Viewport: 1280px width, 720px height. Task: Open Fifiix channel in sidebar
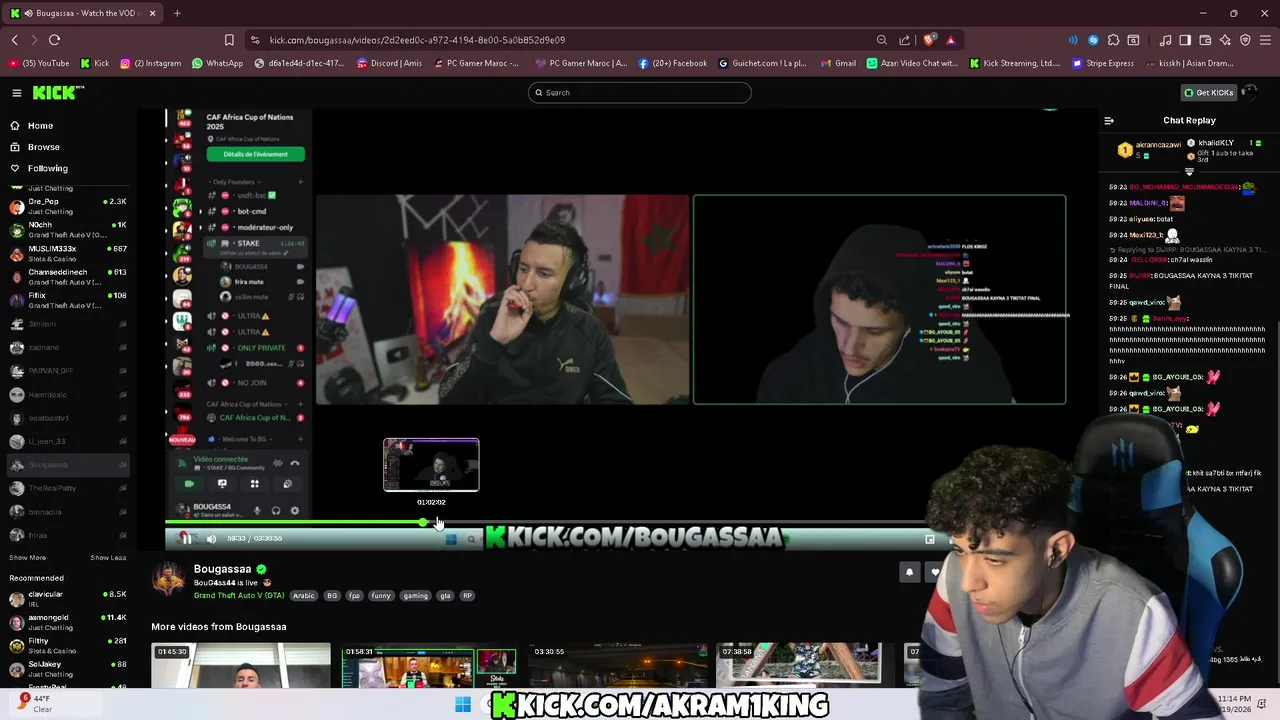(x=68, y=300)
